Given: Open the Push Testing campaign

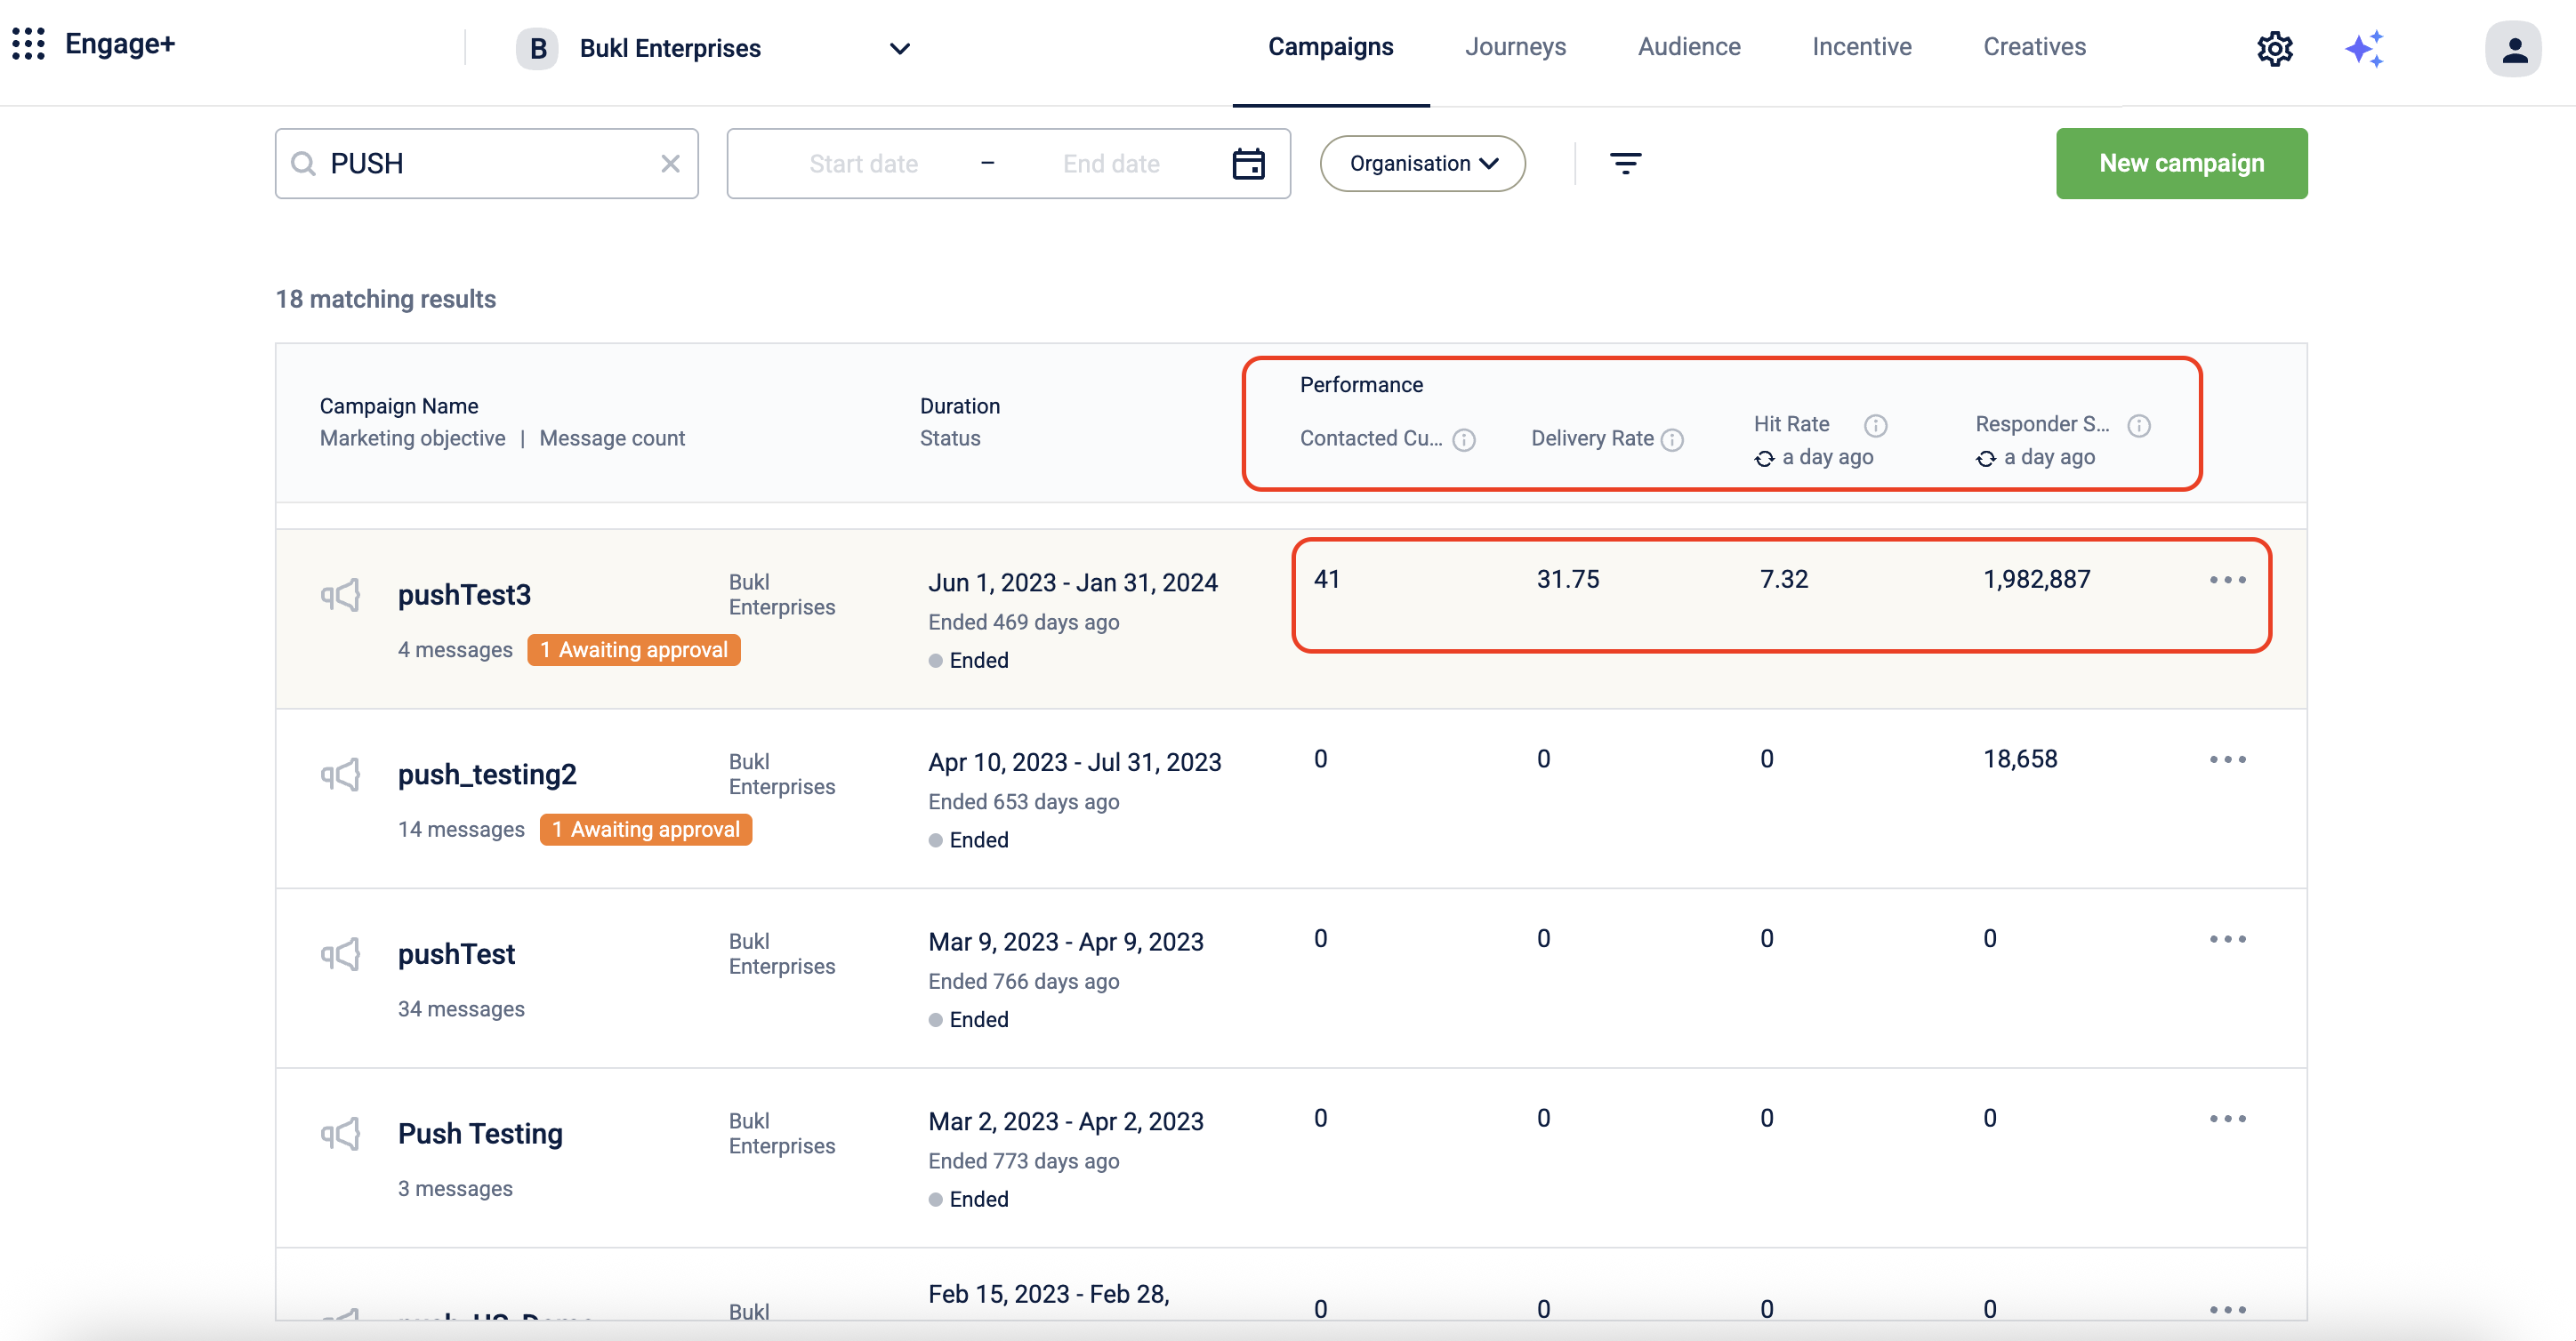Looking at the screenshot, I should 480,1133.
